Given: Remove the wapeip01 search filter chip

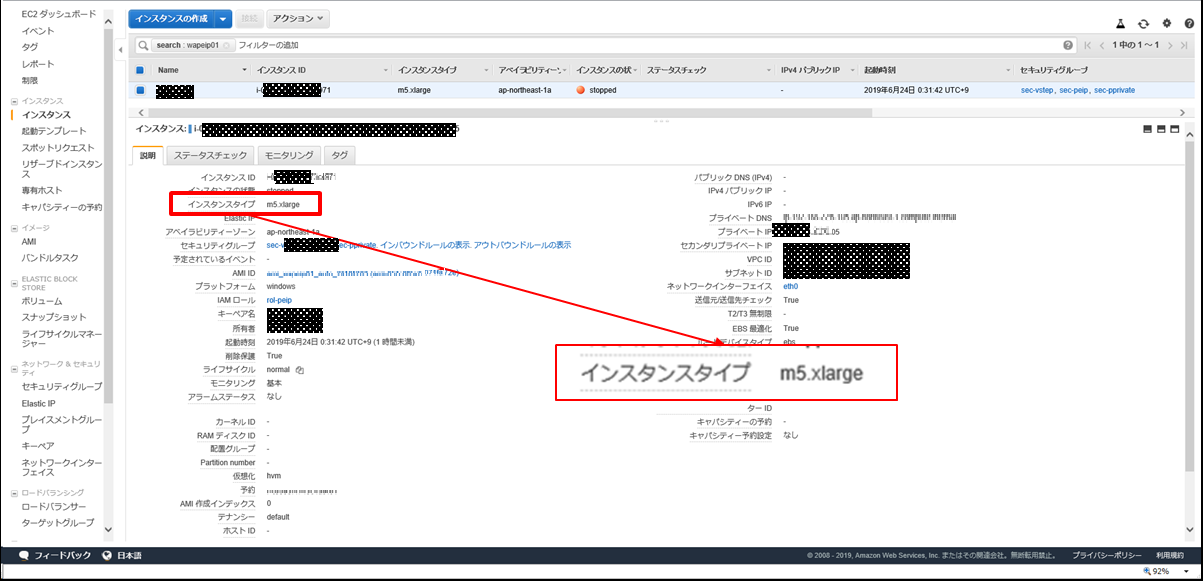Looking at the screenshot, I should pyautogui.click(x=227, y=46).
